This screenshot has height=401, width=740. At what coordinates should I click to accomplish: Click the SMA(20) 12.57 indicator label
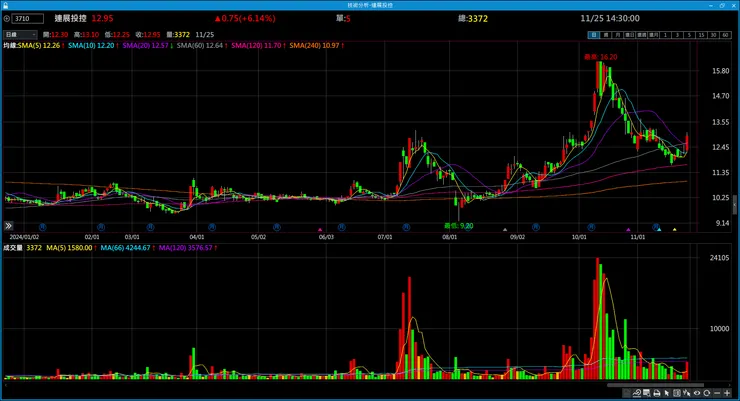(145, 45)
